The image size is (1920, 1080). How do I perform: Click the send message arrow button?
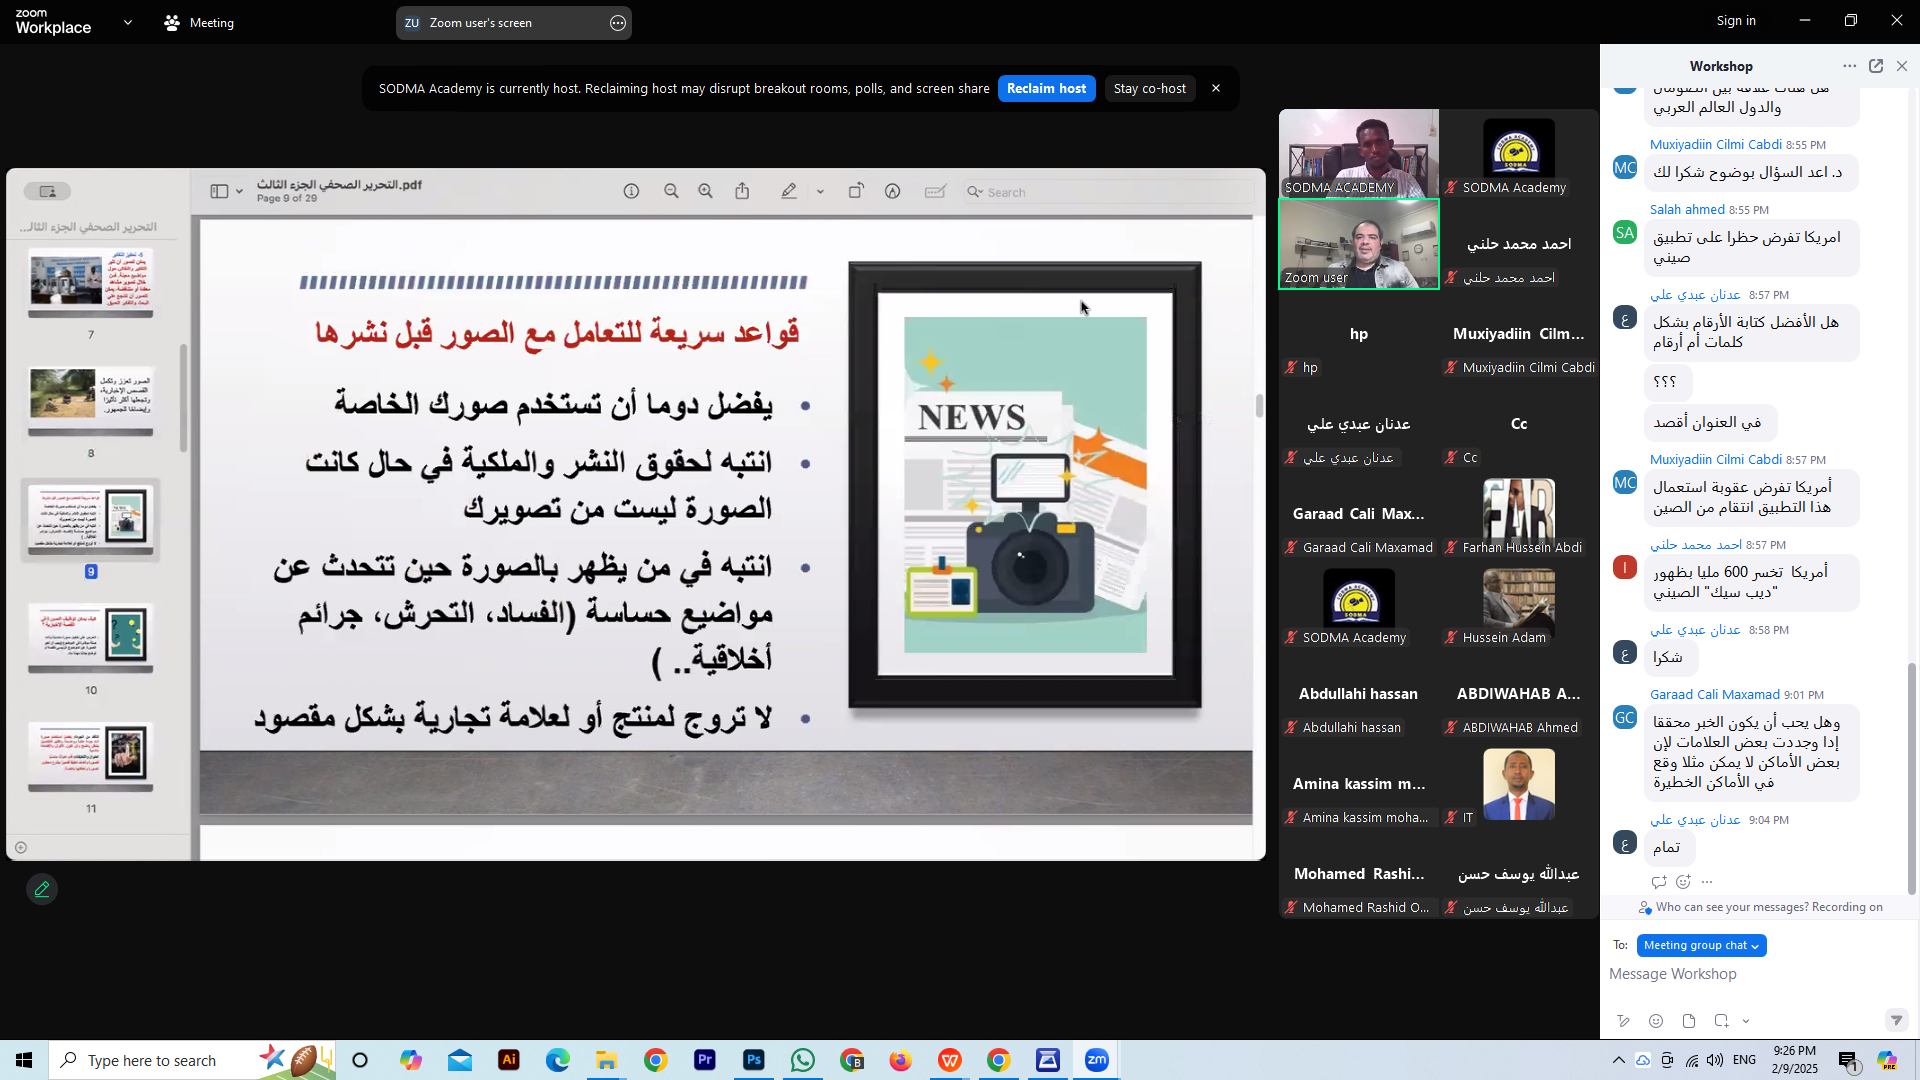click(1896, 1020)
